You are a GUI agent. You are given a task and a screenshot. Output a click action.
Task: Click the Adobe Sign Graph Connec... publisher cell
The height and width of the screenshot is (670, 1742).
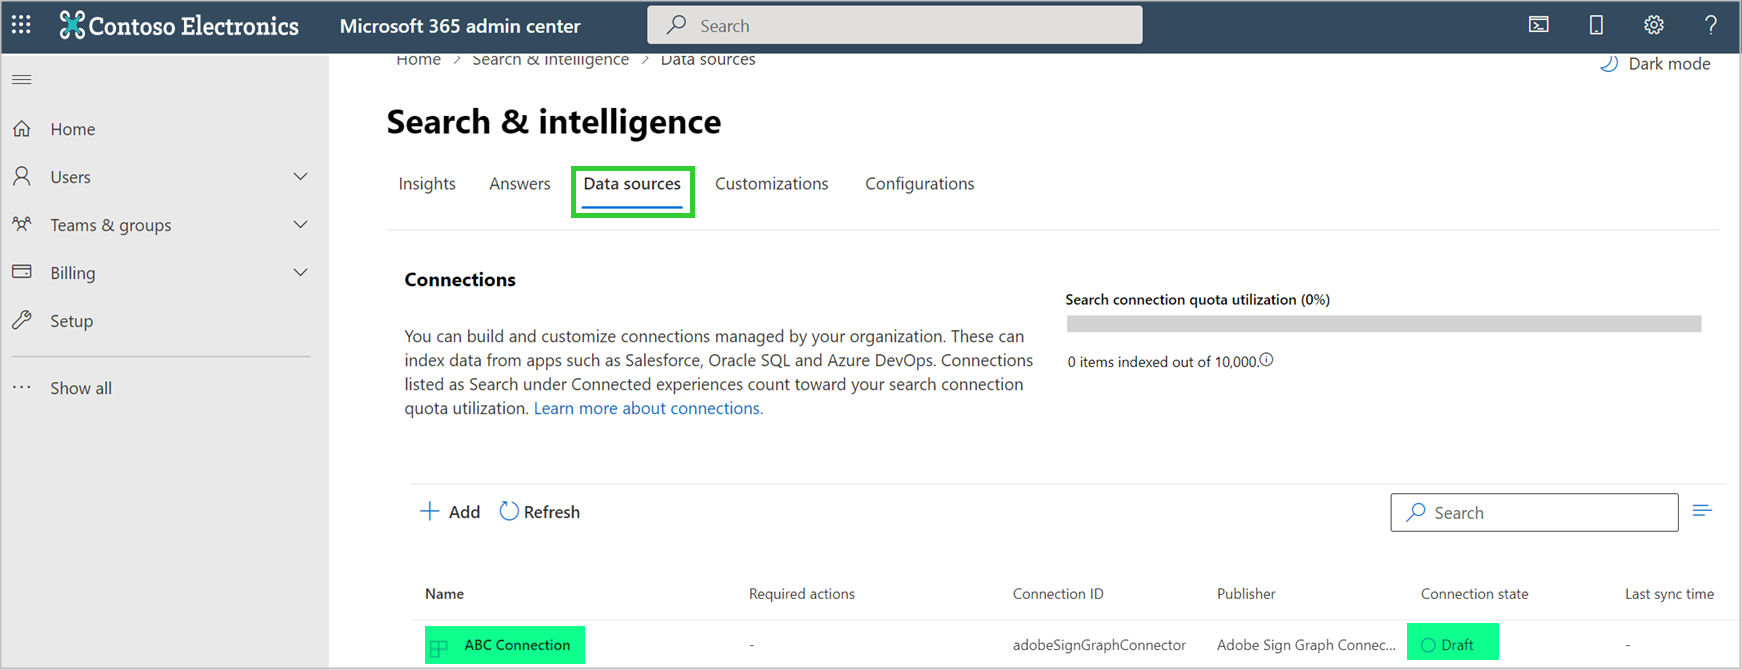(x=1306, y=645)
